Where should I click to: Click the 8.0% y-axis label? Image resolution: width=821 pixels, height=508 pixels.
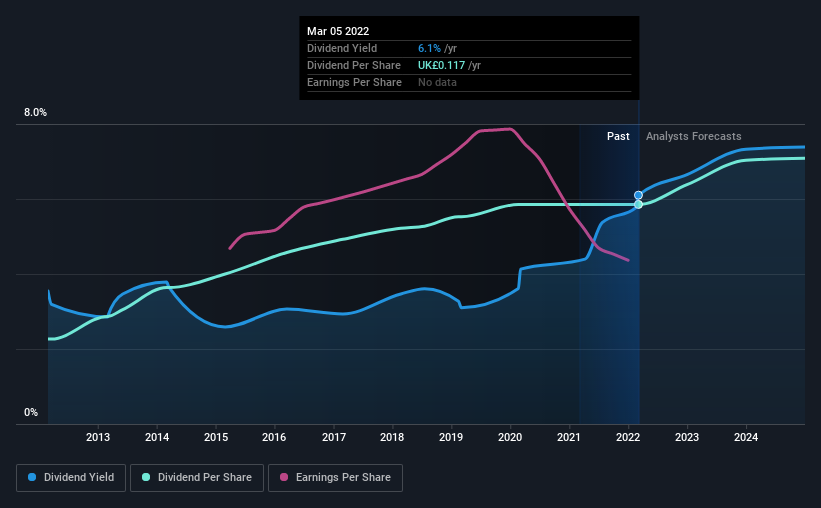pyautogui.click(x=35, y=113)
